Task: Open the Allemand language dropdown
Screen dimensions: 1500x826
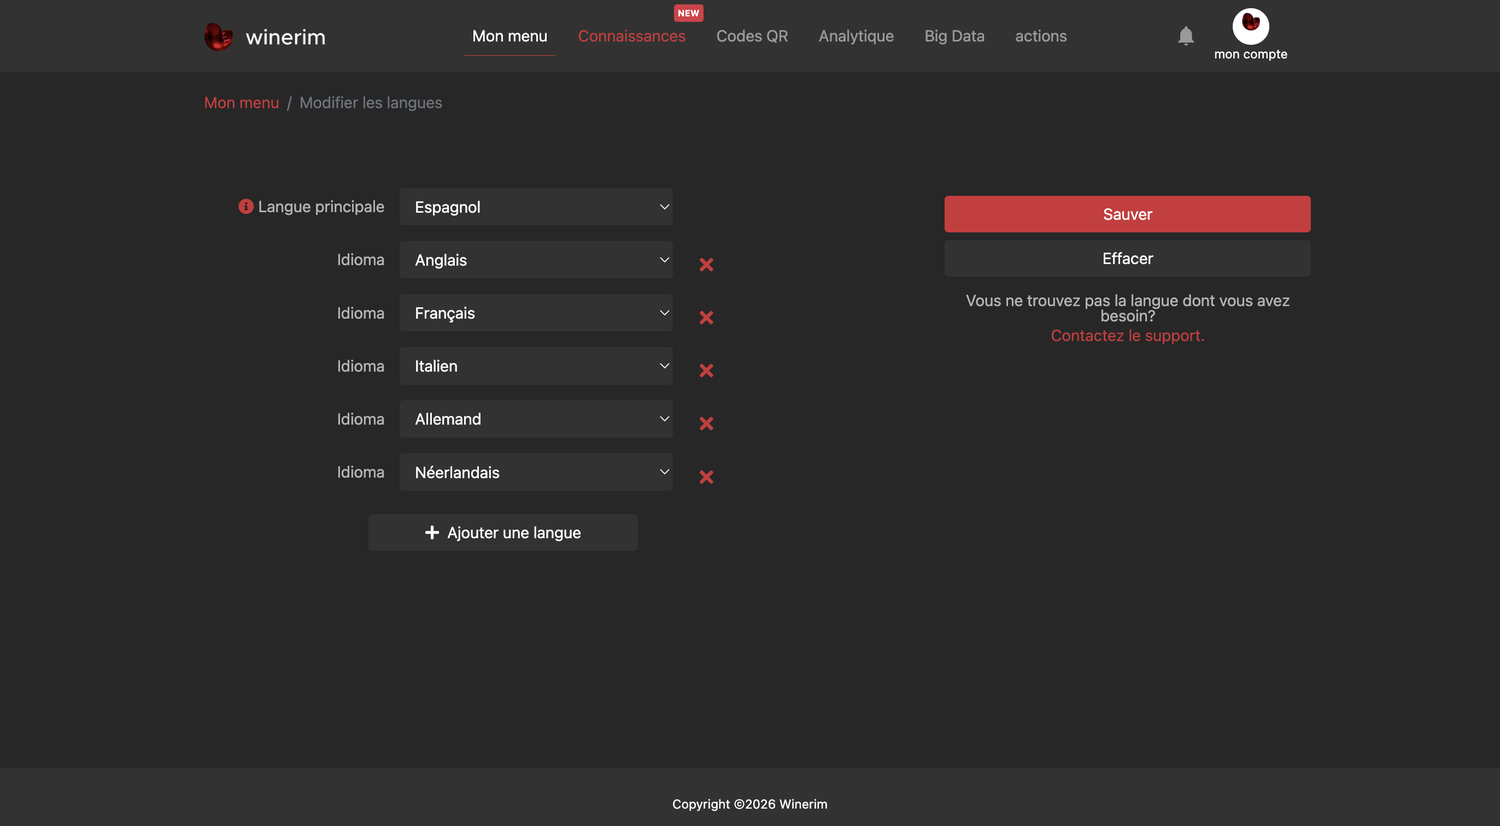Action: (536, 419)
